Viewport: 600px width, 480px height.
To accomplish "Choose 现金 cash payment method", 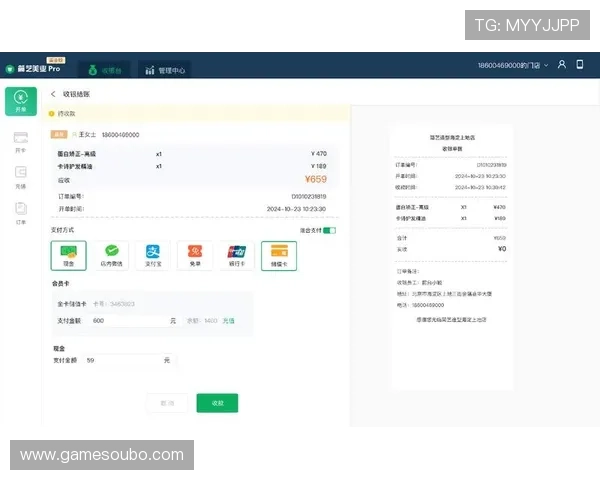I will [68, 256].
